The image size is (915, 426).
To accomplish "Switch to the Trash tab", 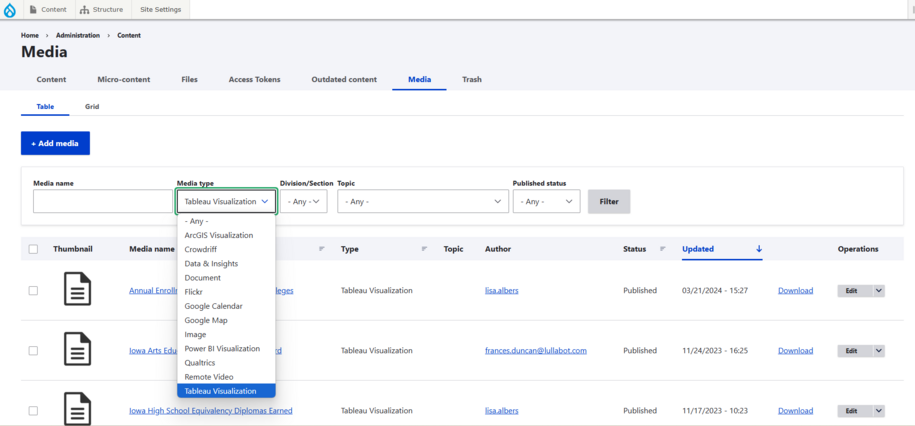I will (472, 79).
